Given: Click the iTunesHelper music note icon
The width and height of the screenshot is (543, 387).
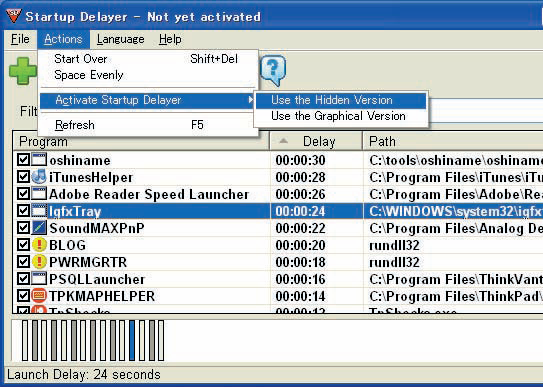Looking at the screenshot, I should coord(39,177).
